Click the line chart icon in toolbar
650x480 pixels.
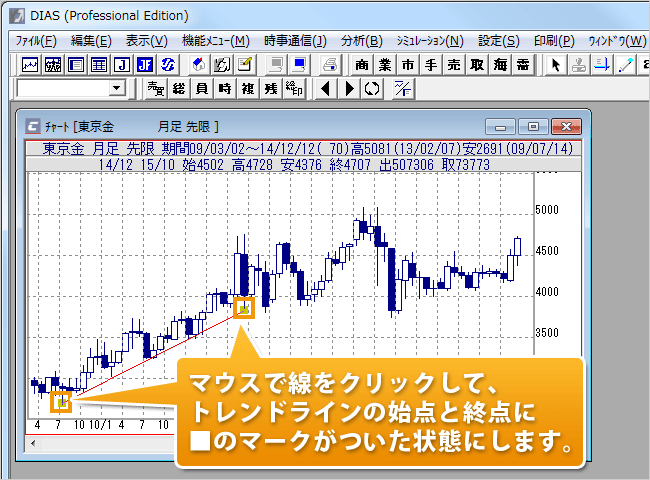point(30,65)
